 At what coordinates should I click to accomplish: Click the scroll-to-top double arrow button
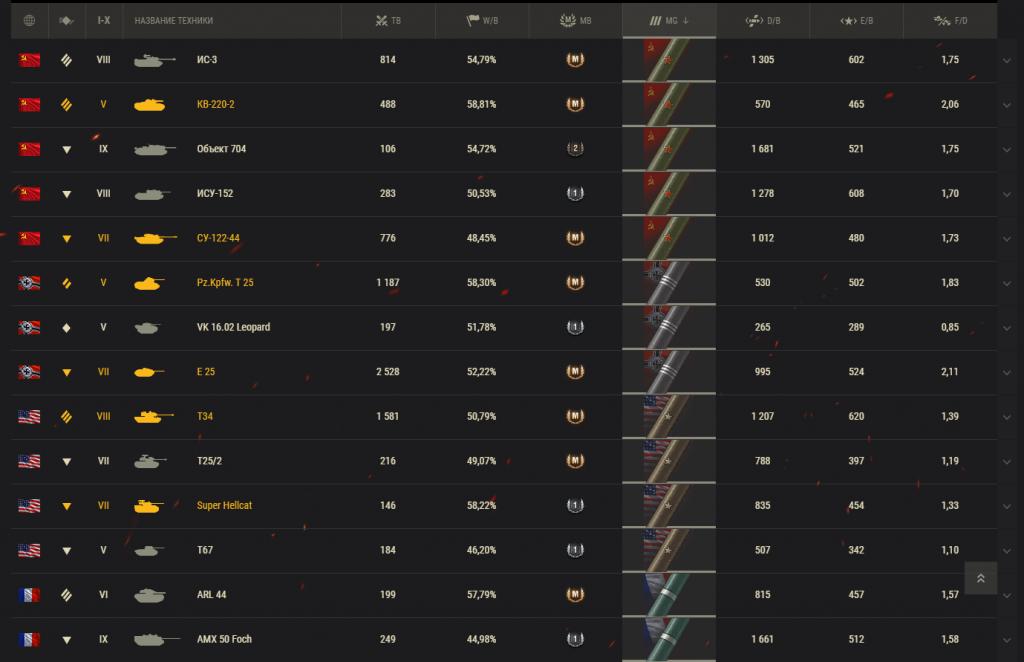point(980,578)
